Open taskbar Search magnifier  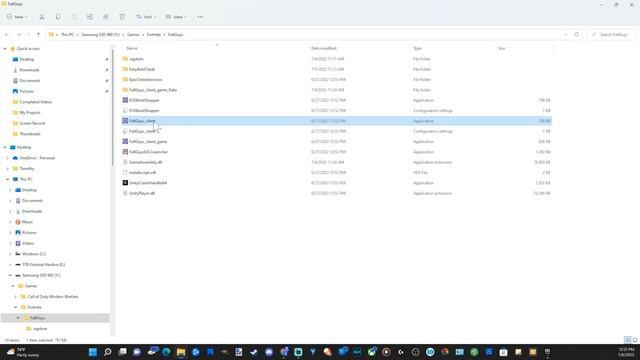point(107,352)
